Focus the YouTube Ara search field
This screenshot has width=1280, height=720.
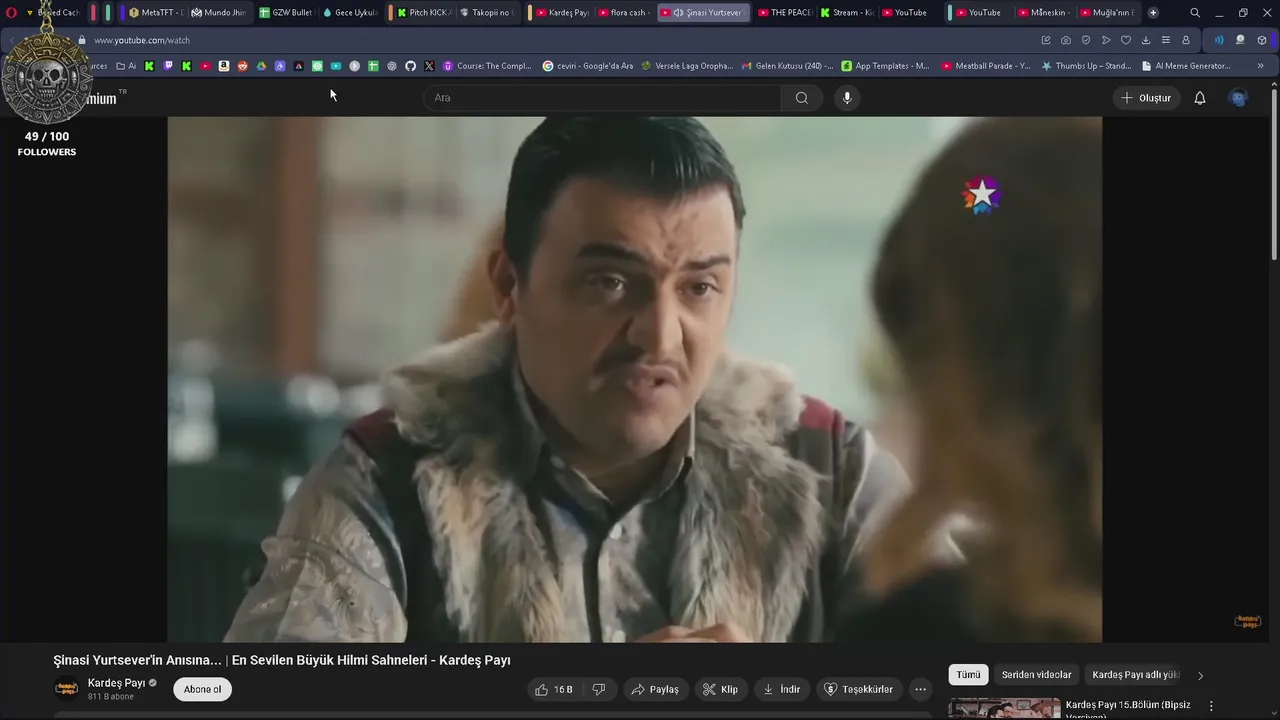[x=602, y=98]
